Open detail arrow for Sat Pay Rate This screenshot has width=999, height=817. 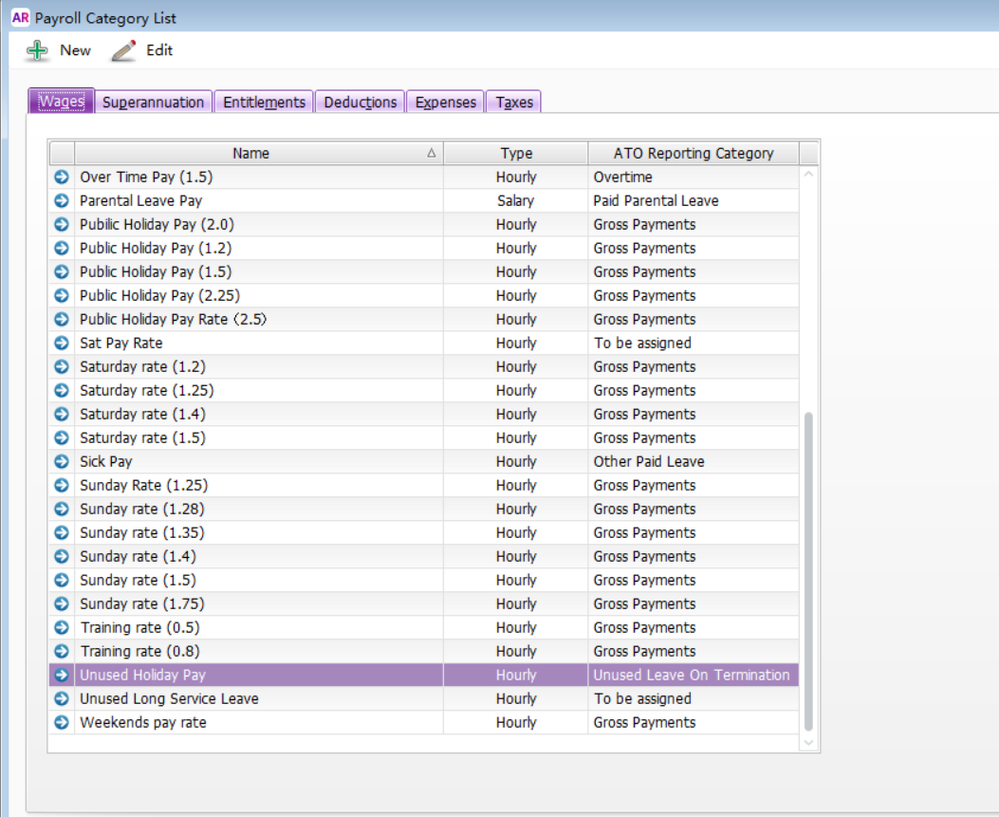coord(61,343)
